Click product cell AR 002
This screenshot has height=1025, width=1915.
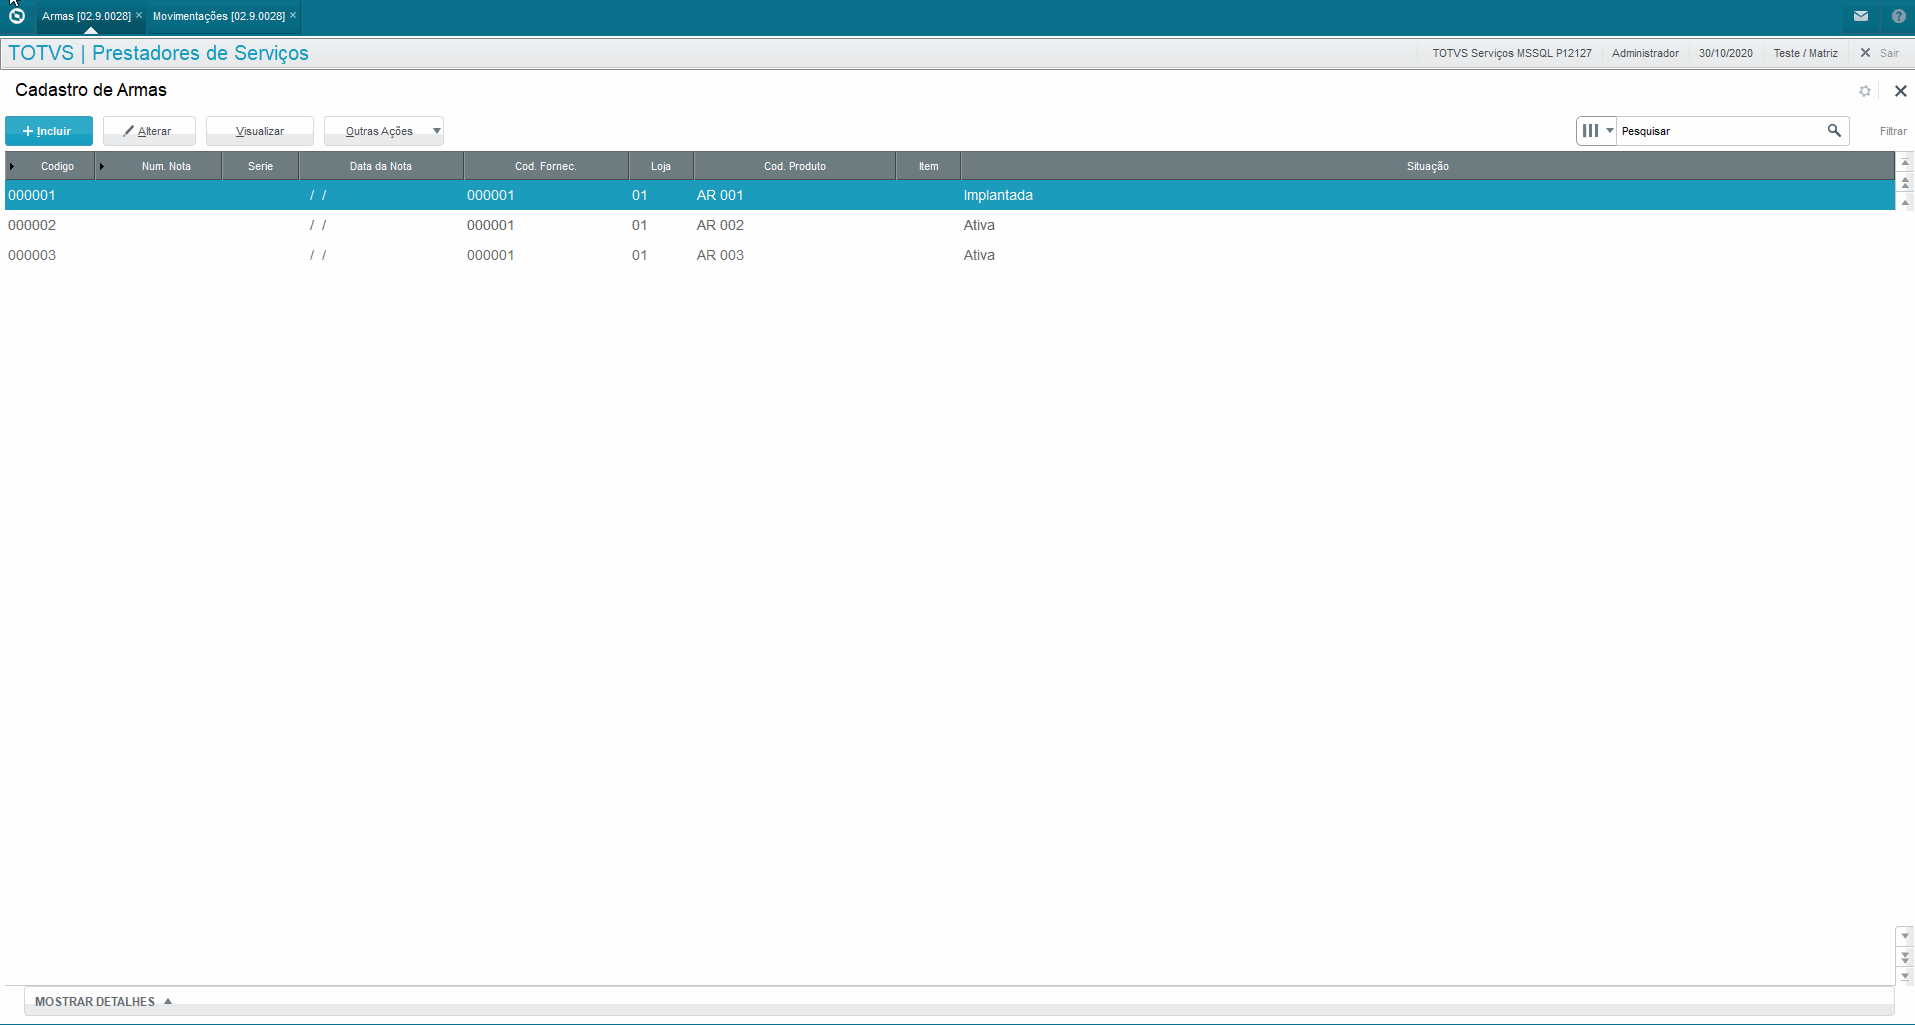[x=720, y=225]
